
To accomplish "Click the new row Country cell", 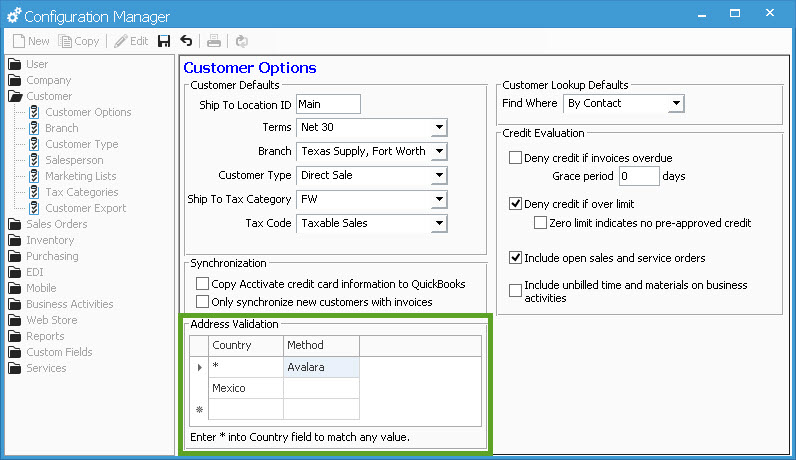I will click(x=246, y=409).
